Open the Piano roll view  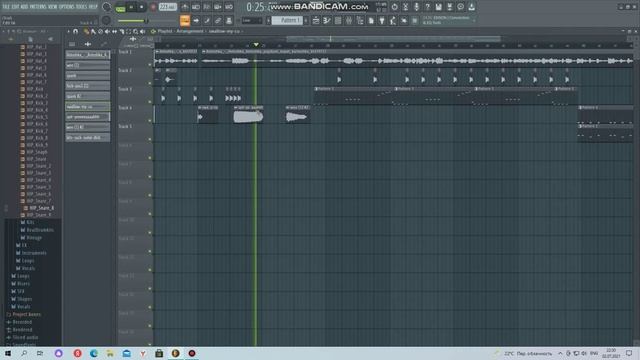(x=327, y=20)
